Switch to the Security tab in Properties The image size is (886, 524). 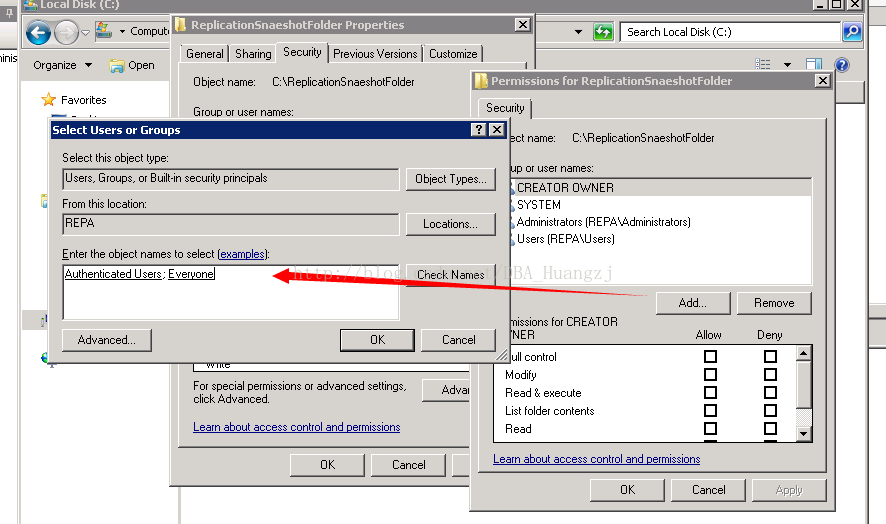[x=302, y=52]
